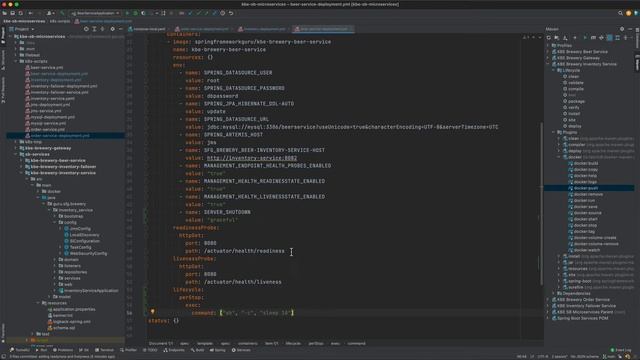Image resolution: width=640 pixels, height=360 pixels.
Task: Click the Build hammer icon in toolbar
Action: [x=62, y=13]
